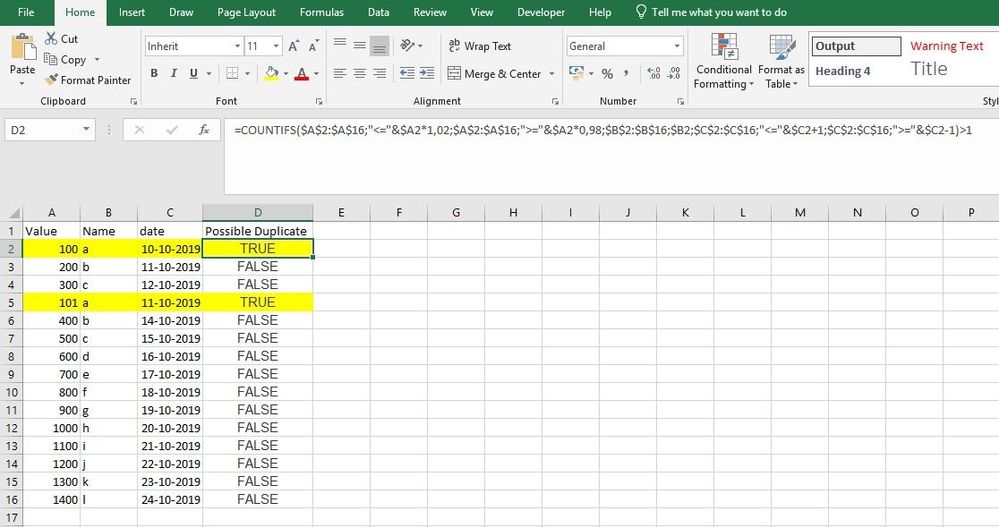This screenshot has width=999, height=527.
Task: Expand the Name Box dropdown
Action: [86, 129]
